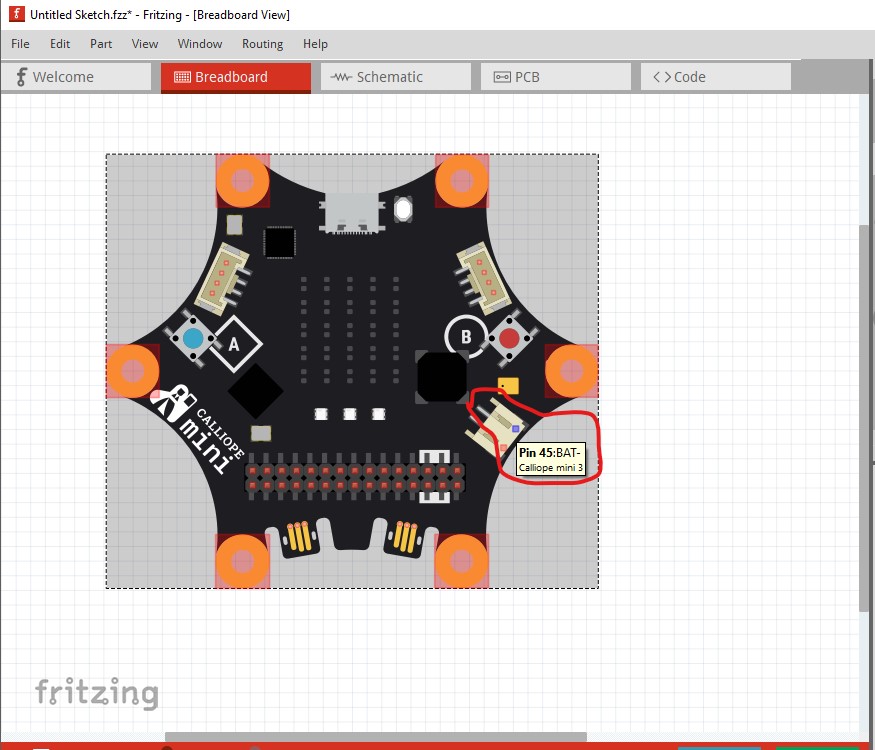Click the Fritzing app icon in title bar
The image size is (875, 750).
click(17, 14)
